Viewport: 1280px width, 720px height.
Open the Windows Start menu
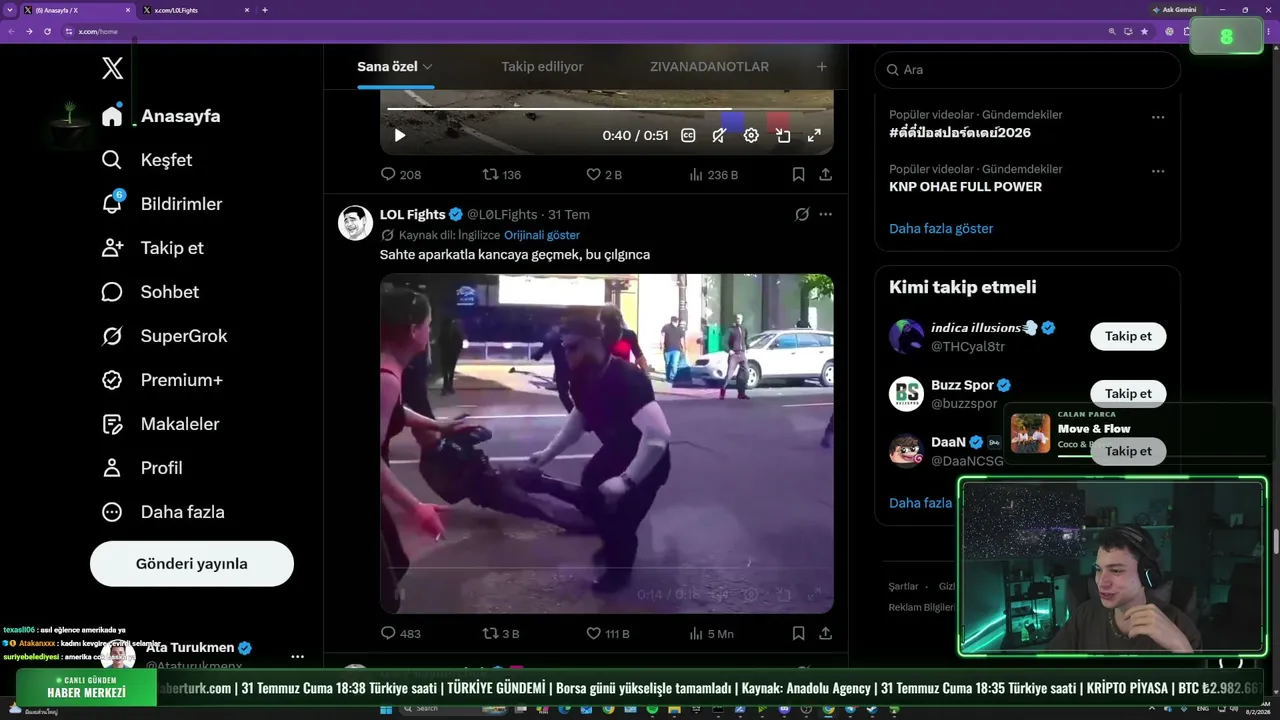coord(386,709)
